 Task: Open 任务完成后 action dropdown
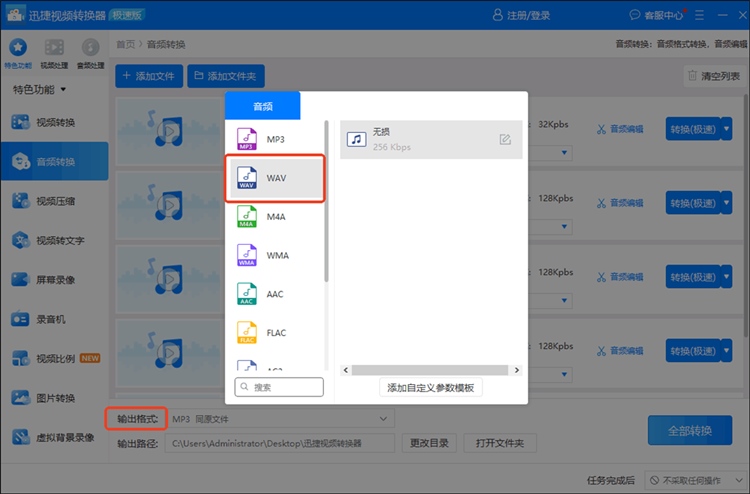click(x=695, y=480)
